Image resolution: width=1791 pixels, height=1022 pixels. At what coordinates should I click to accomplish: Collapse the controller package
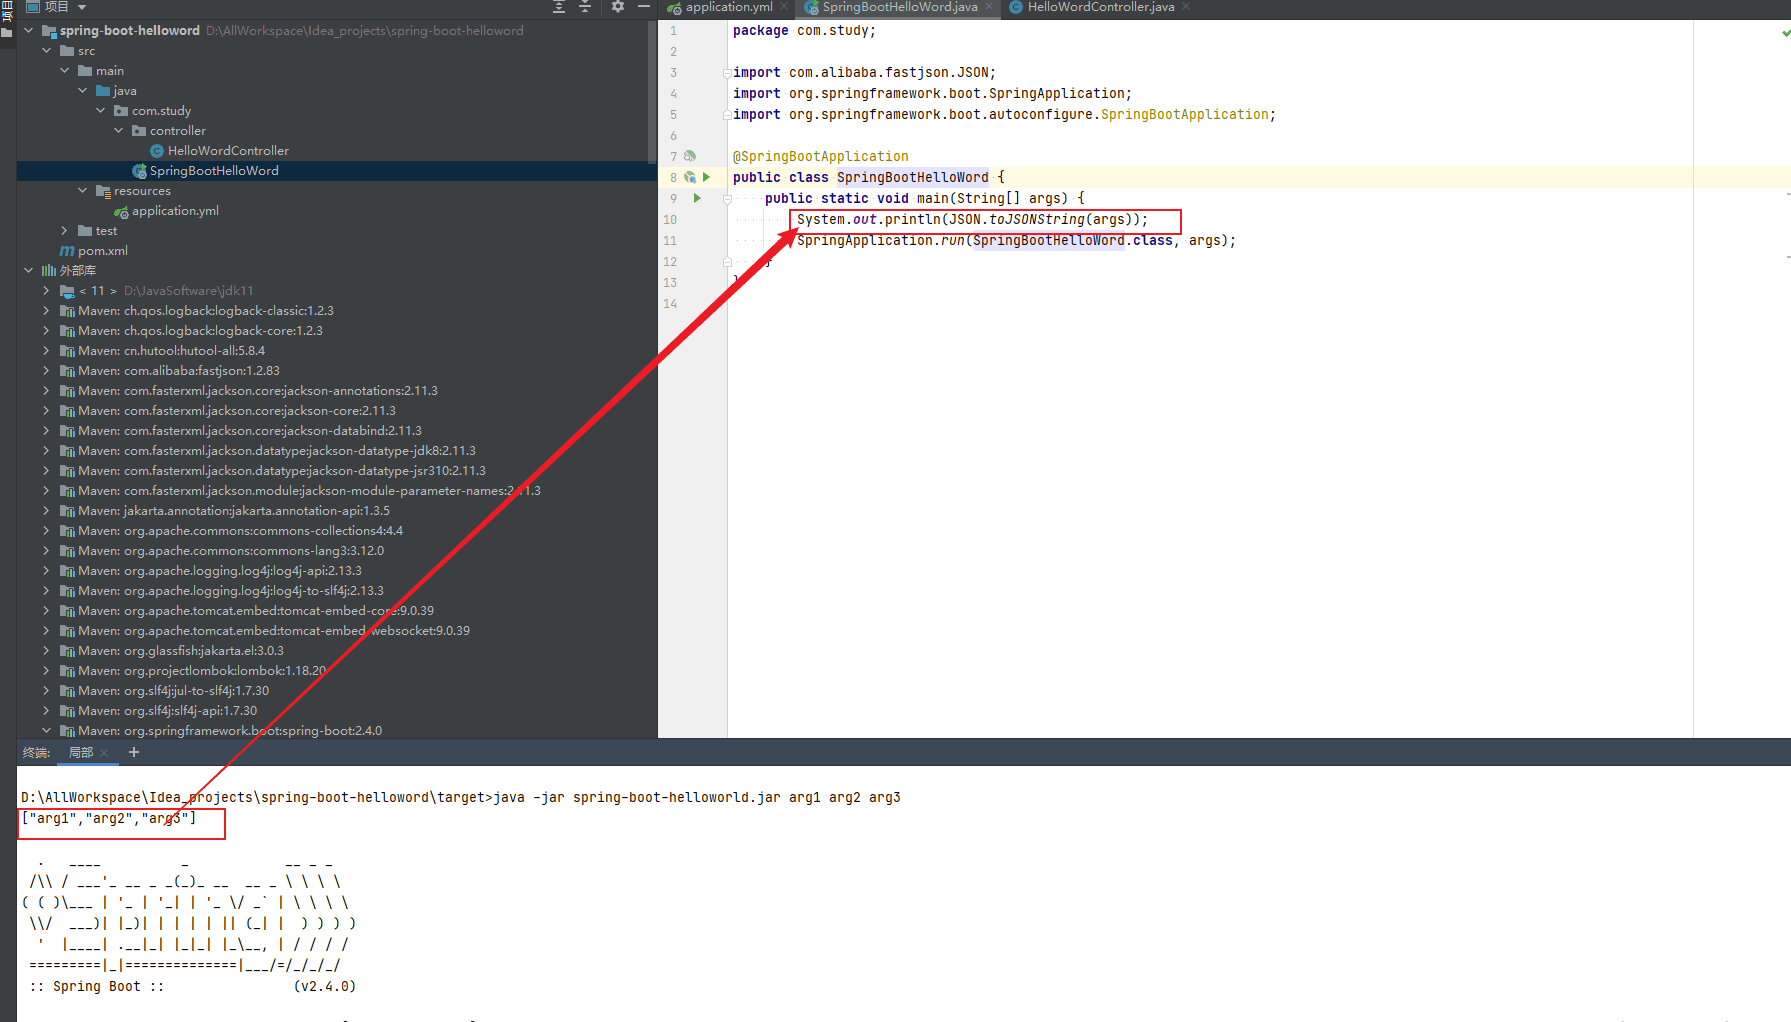coord(119,131)
